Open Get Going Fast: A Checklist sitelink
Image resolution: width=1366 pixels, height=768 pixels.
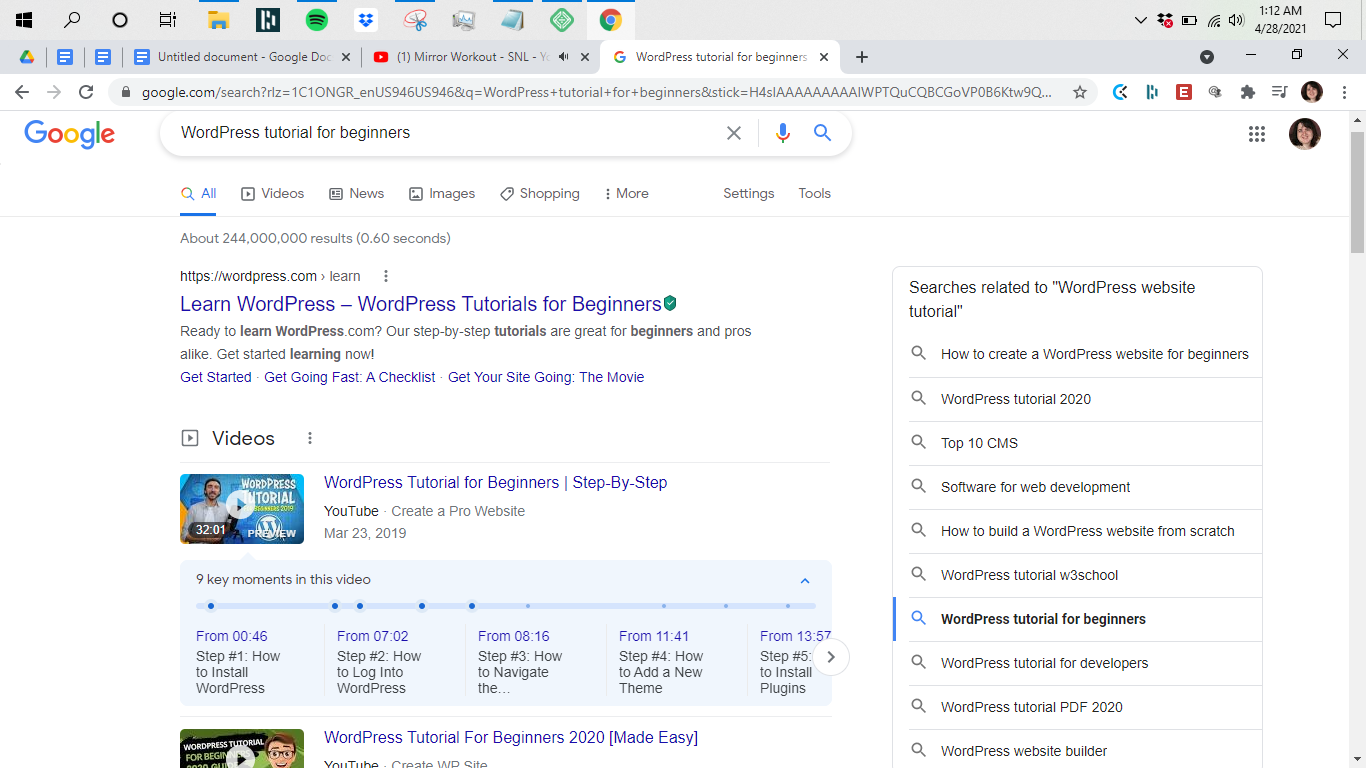350,377
